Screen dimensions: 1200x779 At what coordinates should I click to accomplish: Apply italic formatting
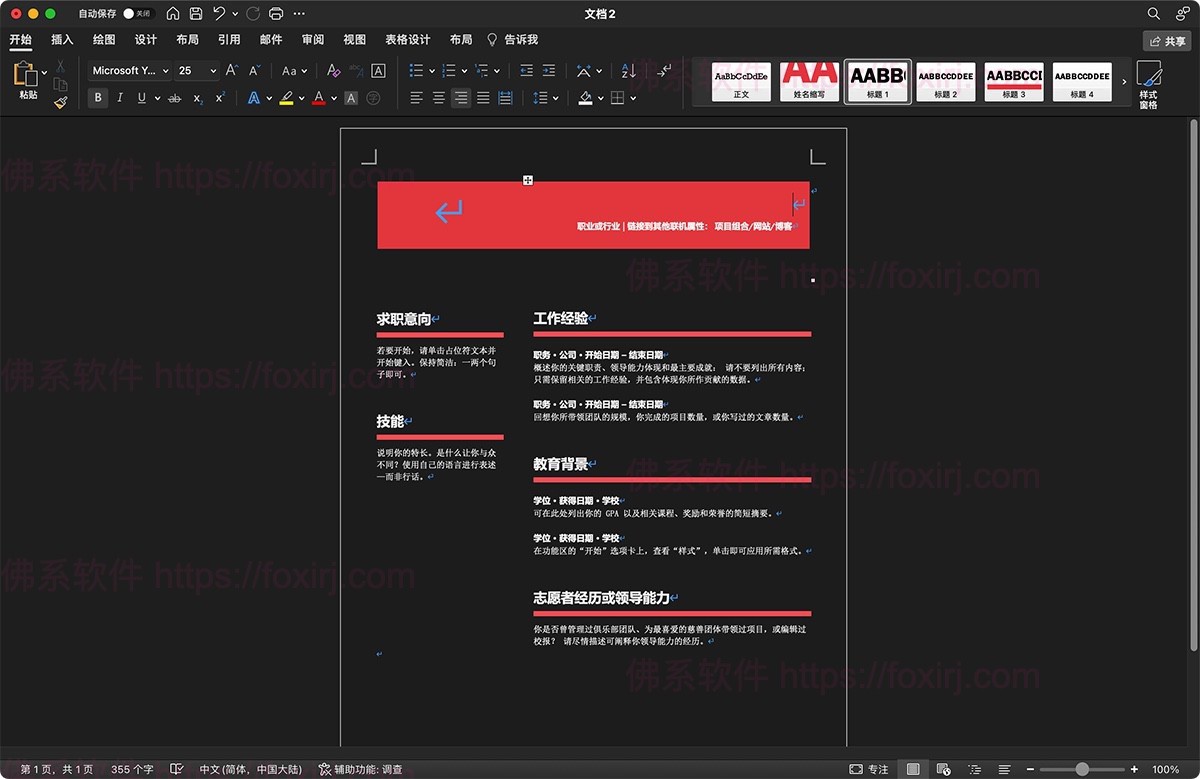coord(120,97)
